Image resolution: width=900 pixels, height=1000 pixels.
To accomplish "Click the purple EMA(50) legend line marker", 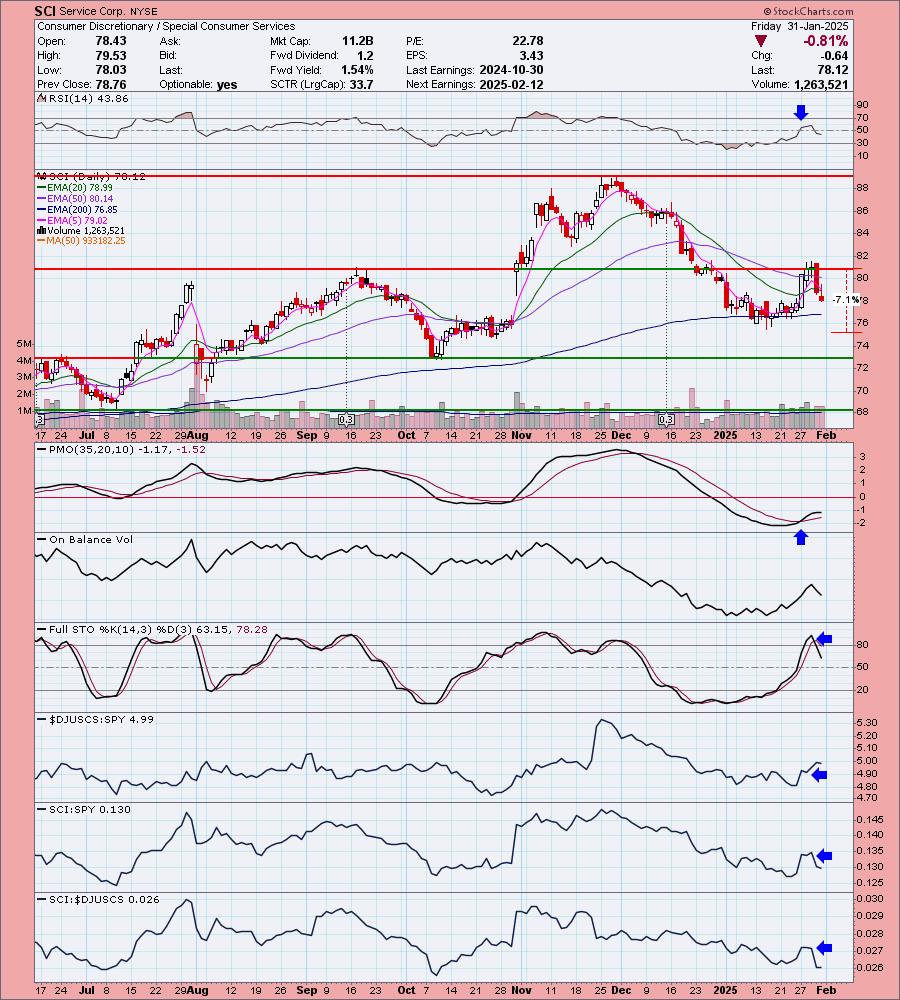I will tap(41, 198).
